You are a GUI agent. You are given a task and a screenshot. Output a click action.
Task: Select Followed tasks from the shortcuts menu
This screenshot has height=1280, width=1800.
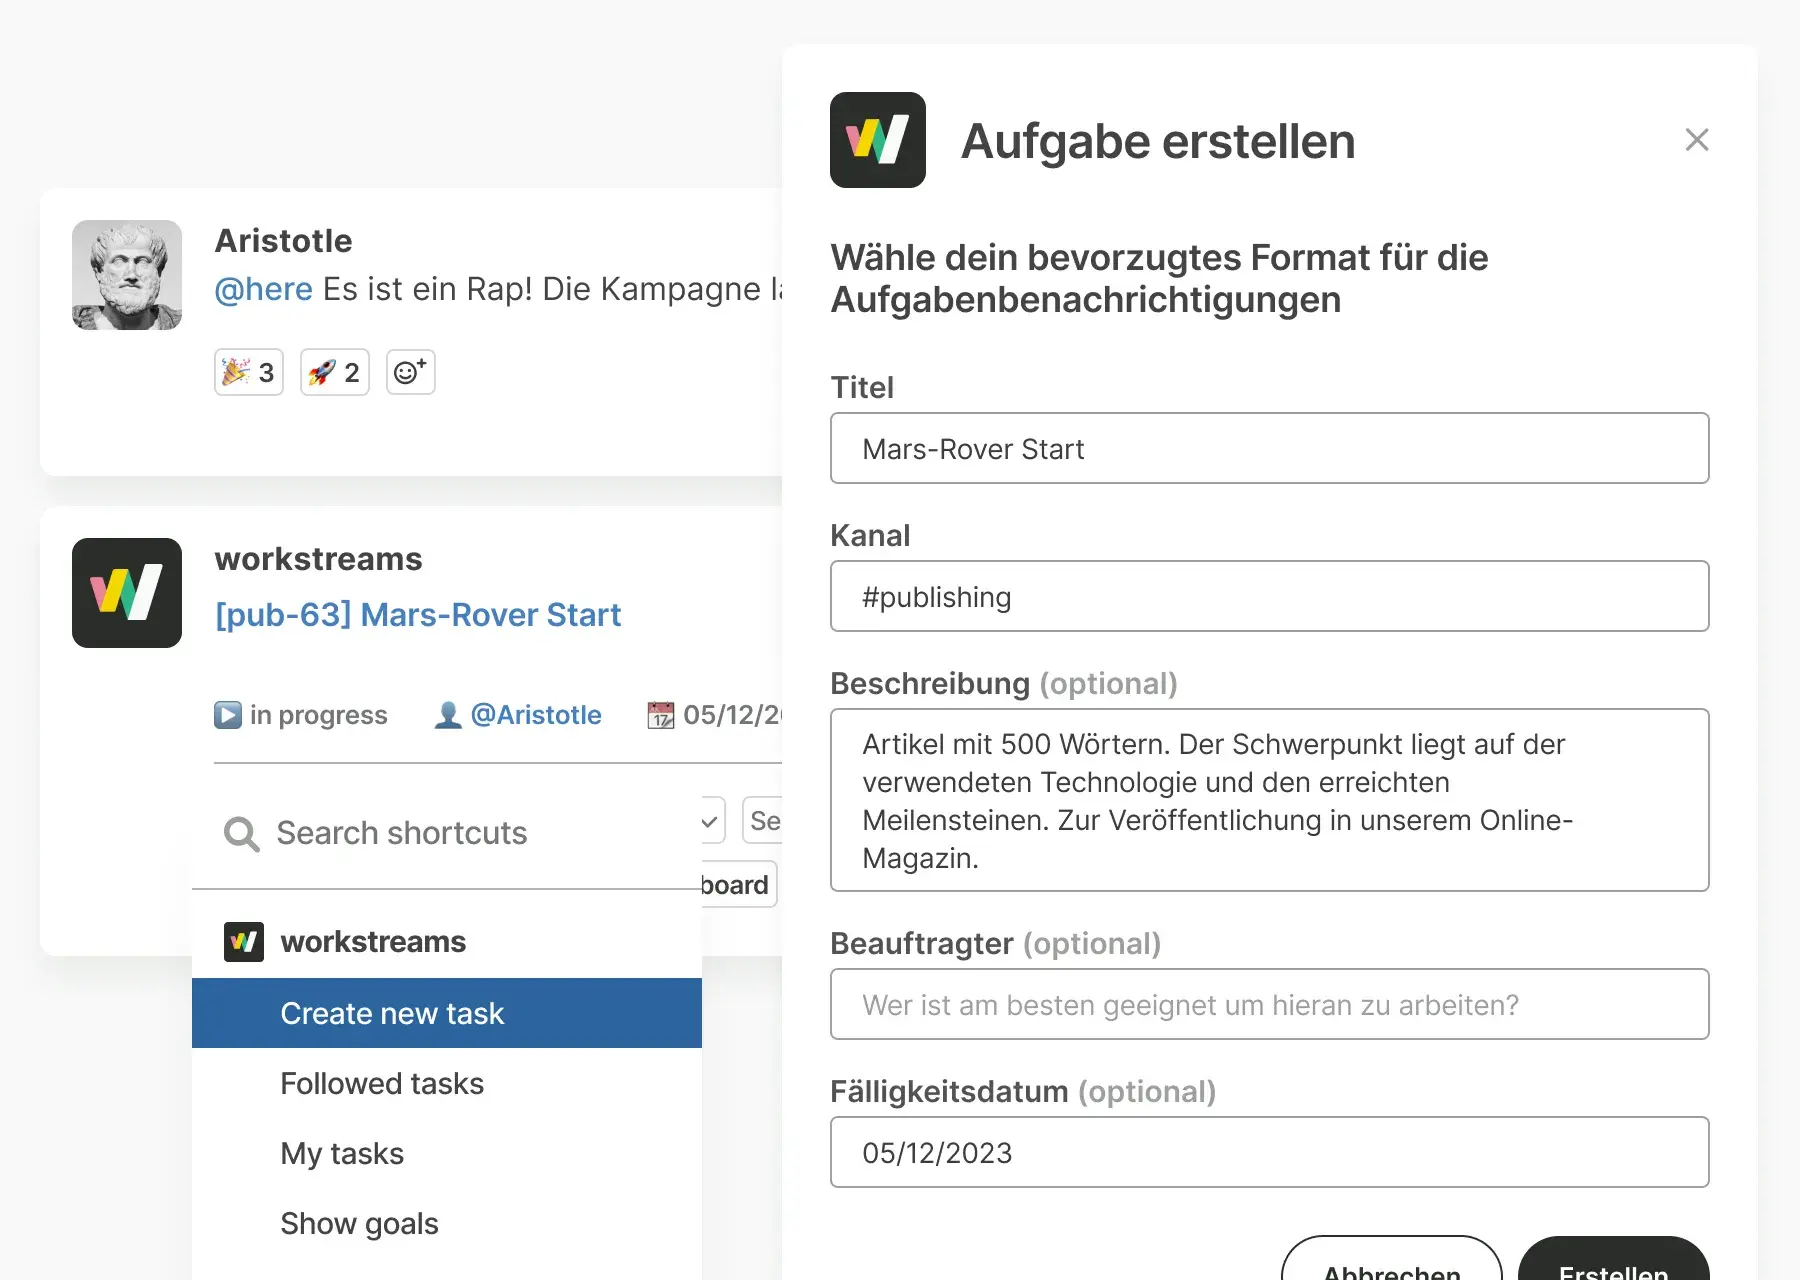click(382, 1083)
